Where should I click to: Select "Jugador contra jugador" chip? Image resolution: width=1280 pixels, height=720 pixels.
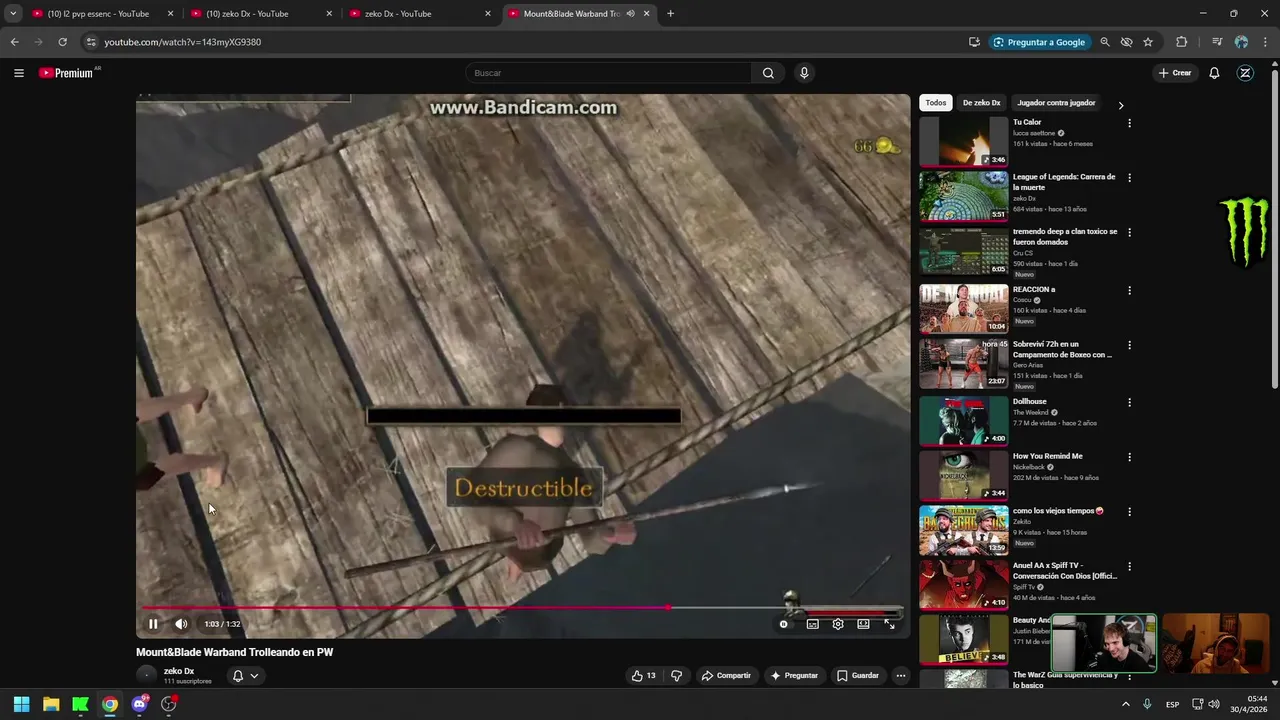point(1056,103)
